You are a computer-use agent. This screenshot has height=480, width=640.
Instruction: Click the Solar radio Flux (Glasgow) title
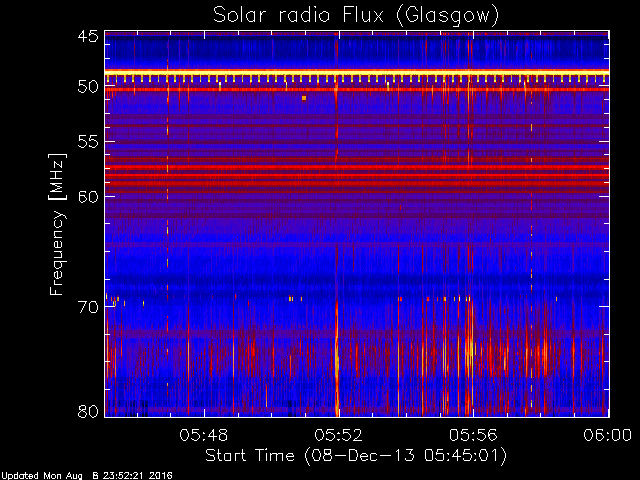click(356, 16)
